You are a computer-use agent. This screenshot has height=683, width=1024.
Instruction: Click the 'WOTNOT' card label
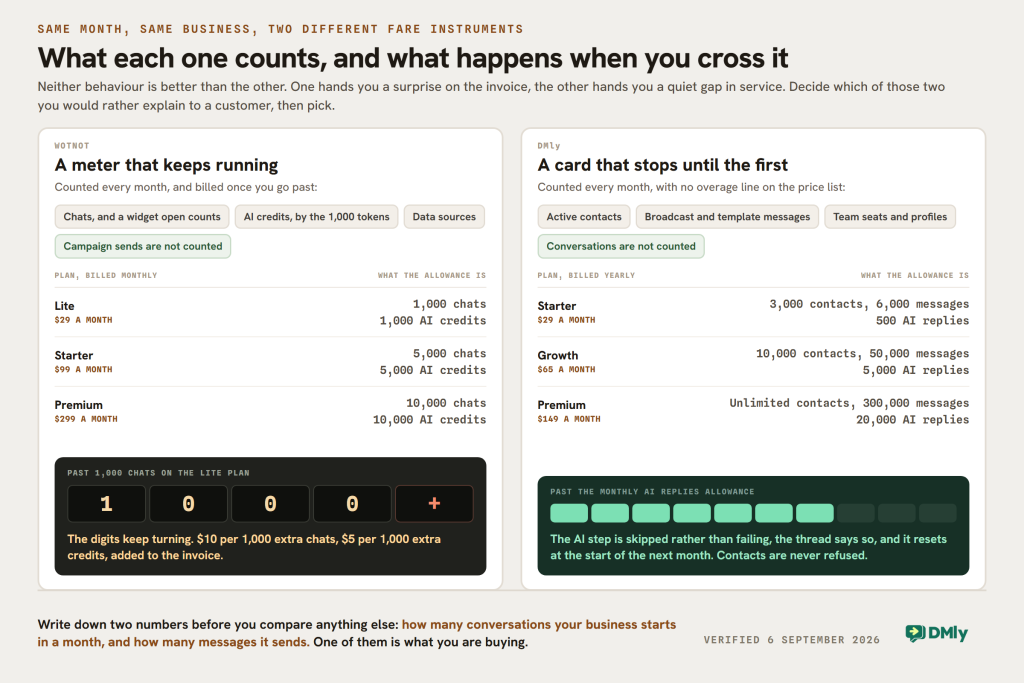tap(72, 146)
